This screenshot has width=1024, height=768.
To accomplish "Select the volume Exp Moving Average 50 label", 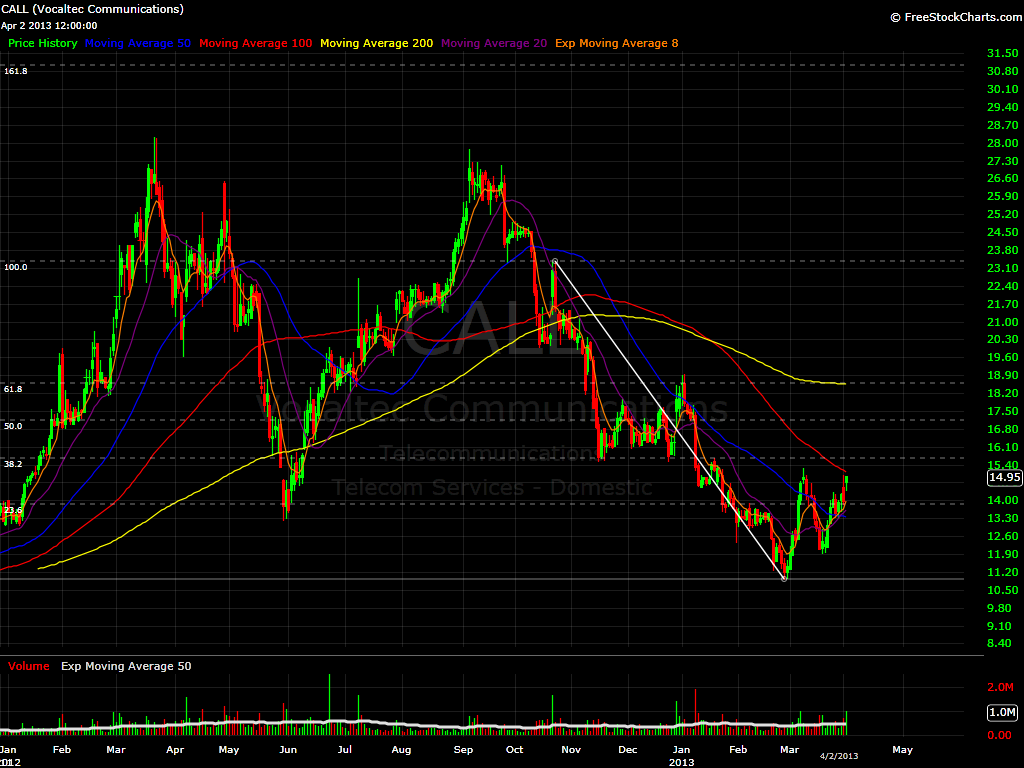I will coord(126,666).
